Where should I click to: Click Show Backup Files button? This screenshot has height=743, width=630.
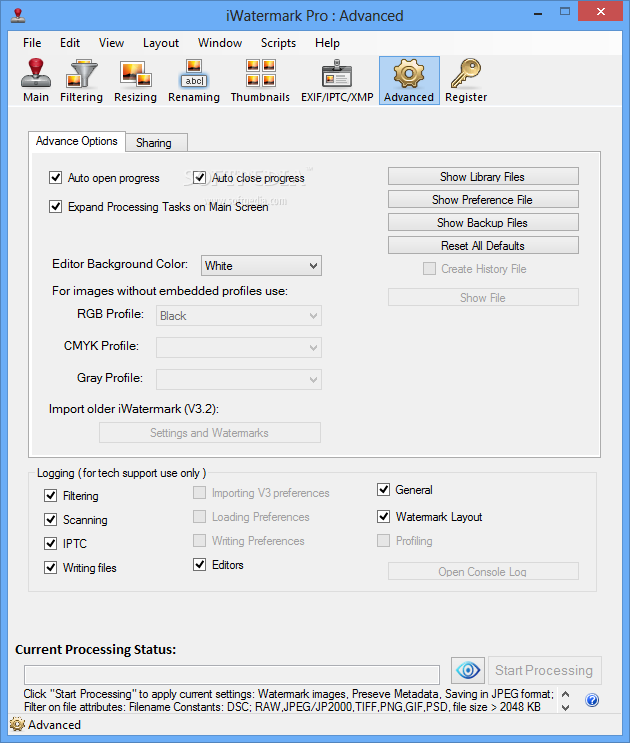(x=483, y=222)
